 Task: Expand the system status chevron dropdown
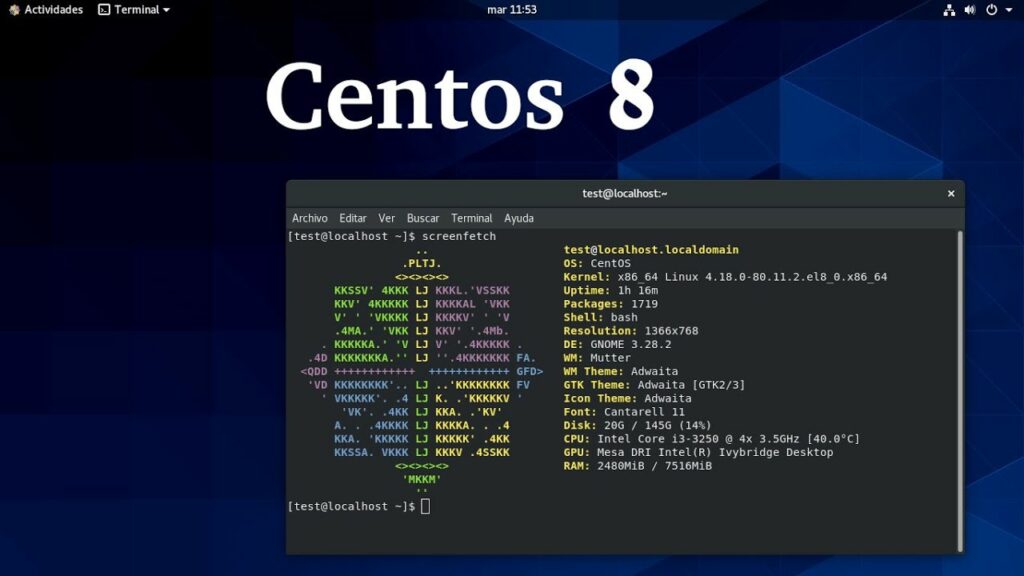pyautogui.click(x=1008, y=10)
